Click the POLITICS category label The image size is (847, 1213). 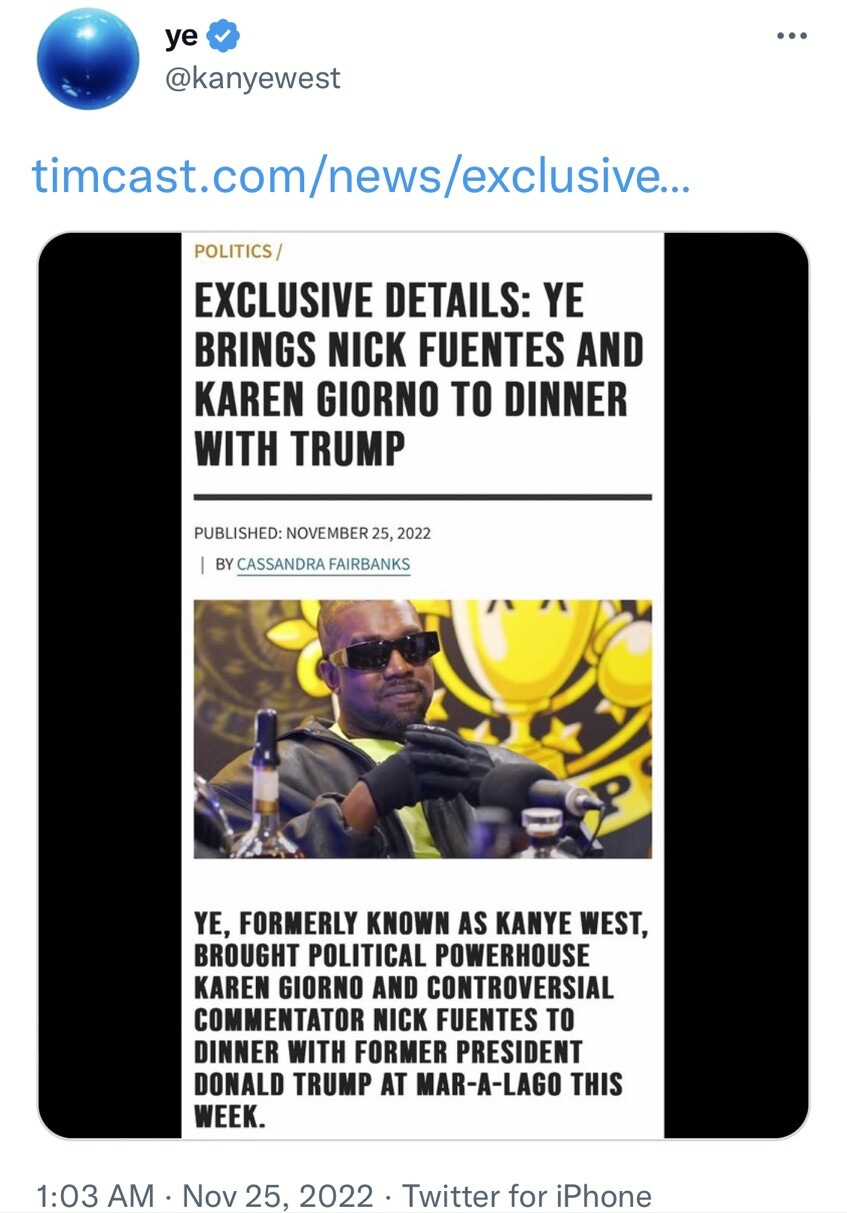pos(233,252)
